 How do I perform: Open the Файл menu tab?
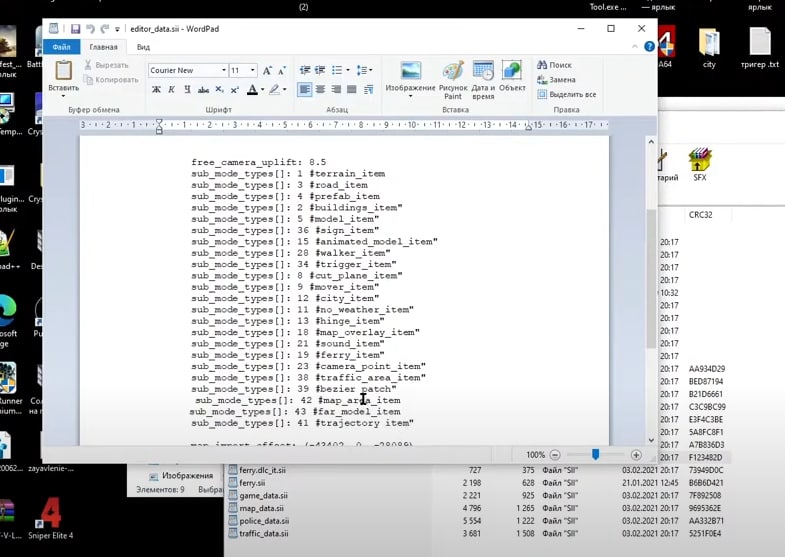coord(62,47)
